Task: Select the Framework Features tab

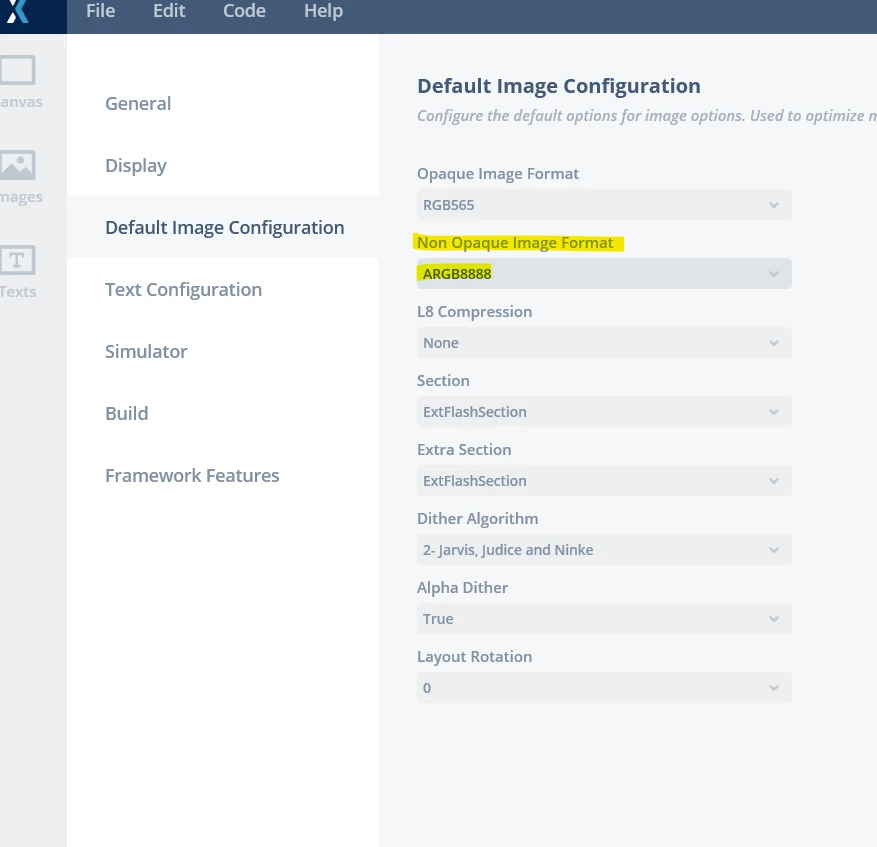Action: pos(223,476)
